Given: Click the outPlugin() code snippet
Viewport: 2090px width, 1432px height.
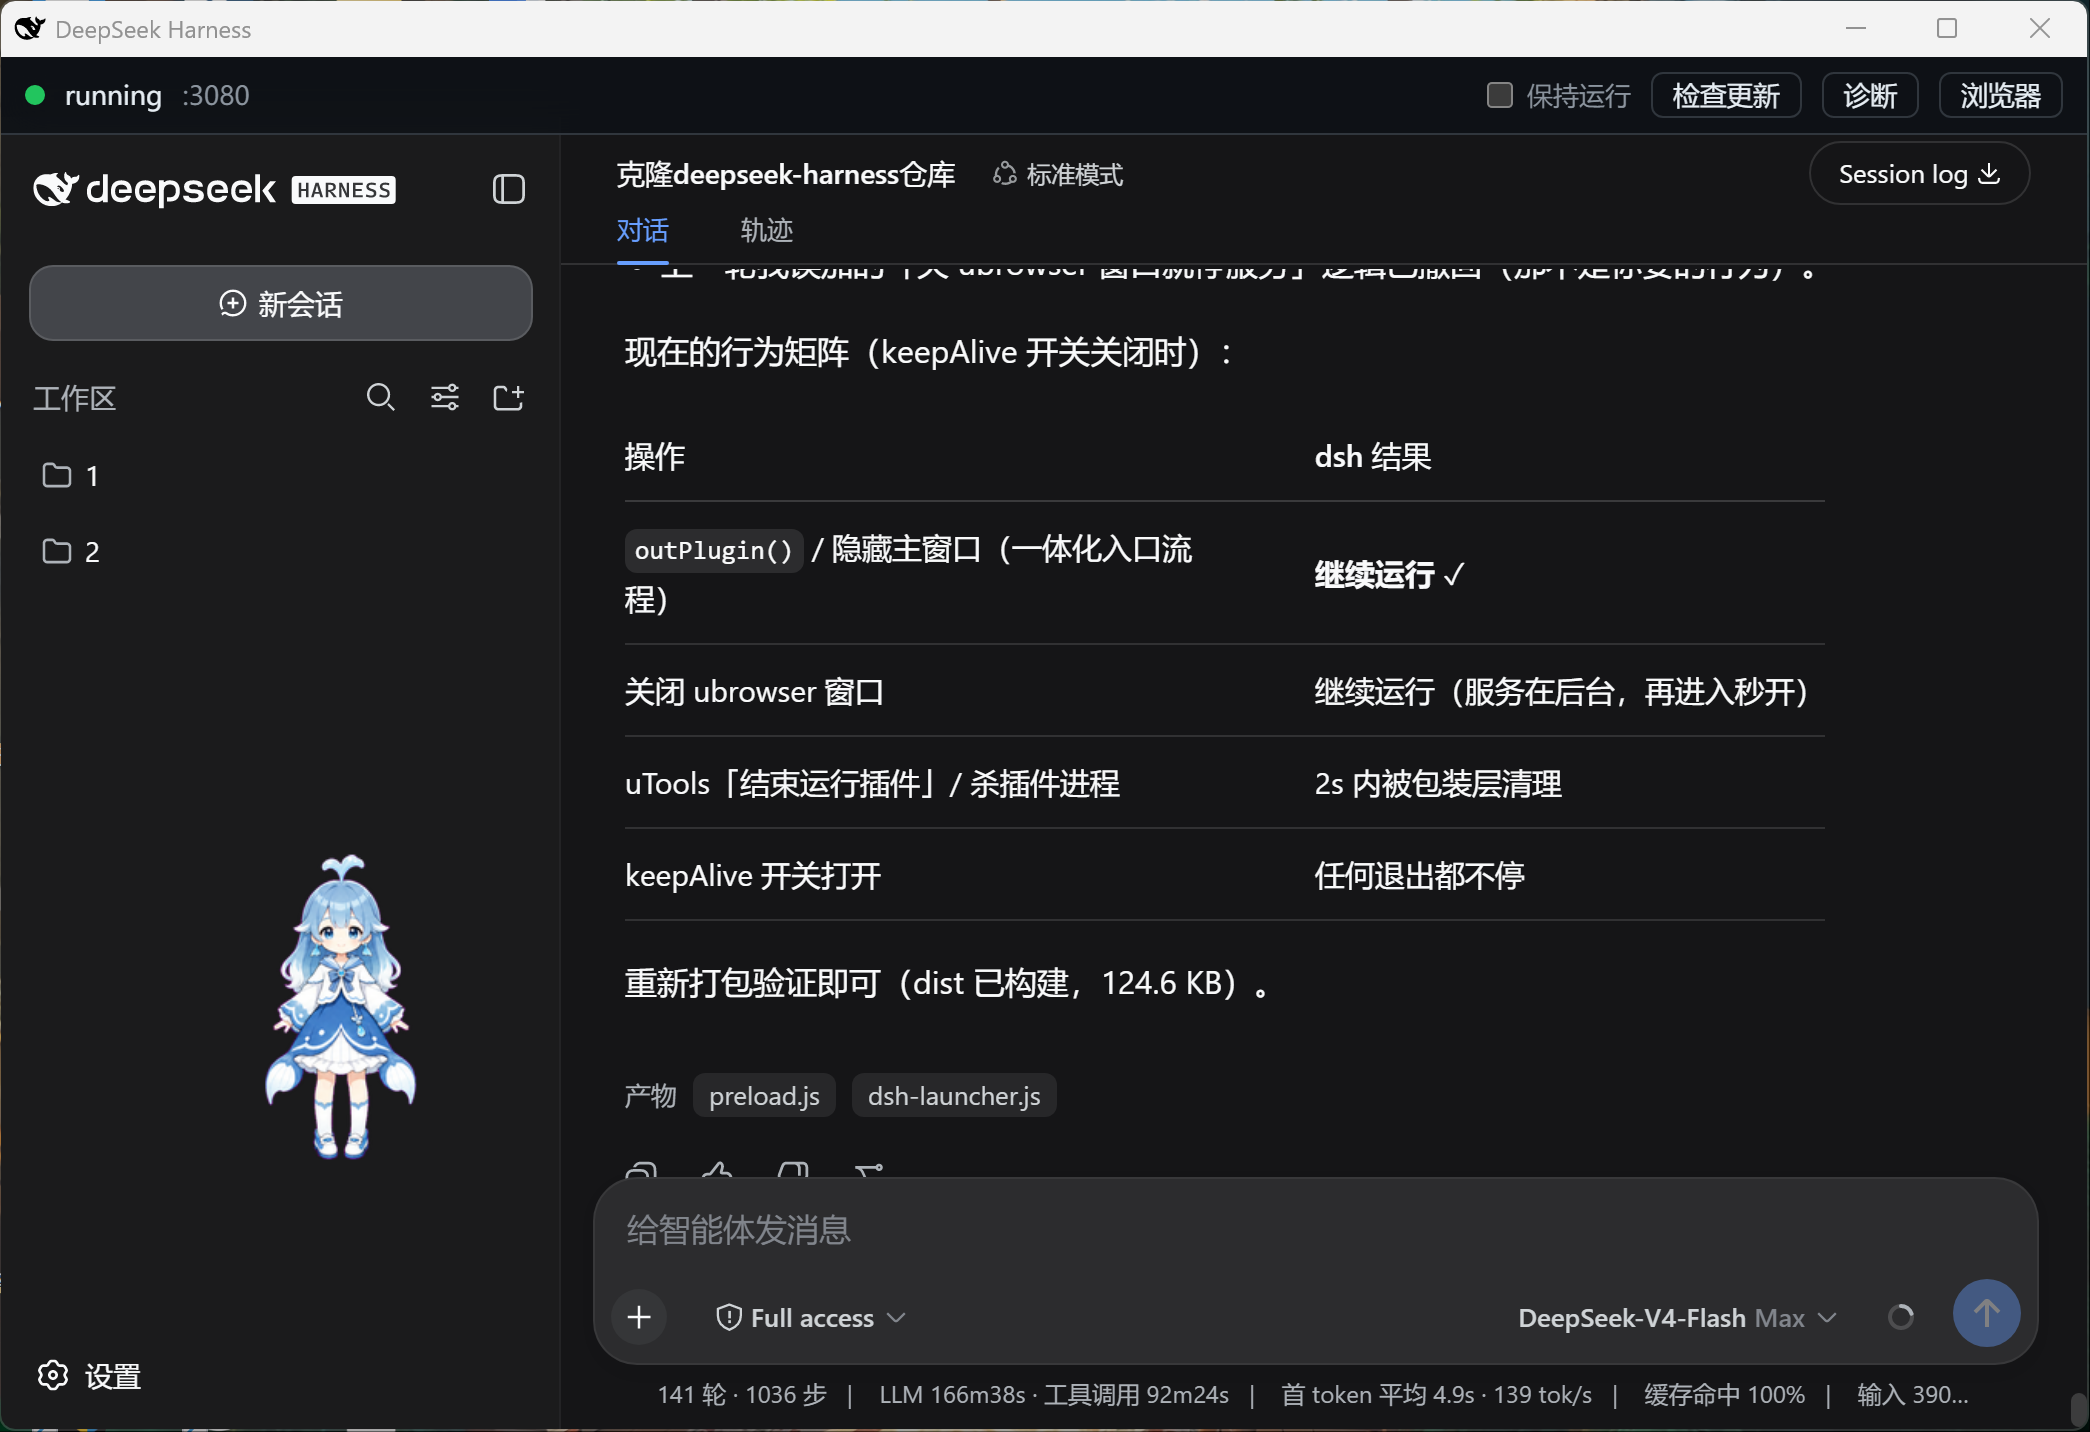Looking at the screenshot, I should (x=713, y=550).
